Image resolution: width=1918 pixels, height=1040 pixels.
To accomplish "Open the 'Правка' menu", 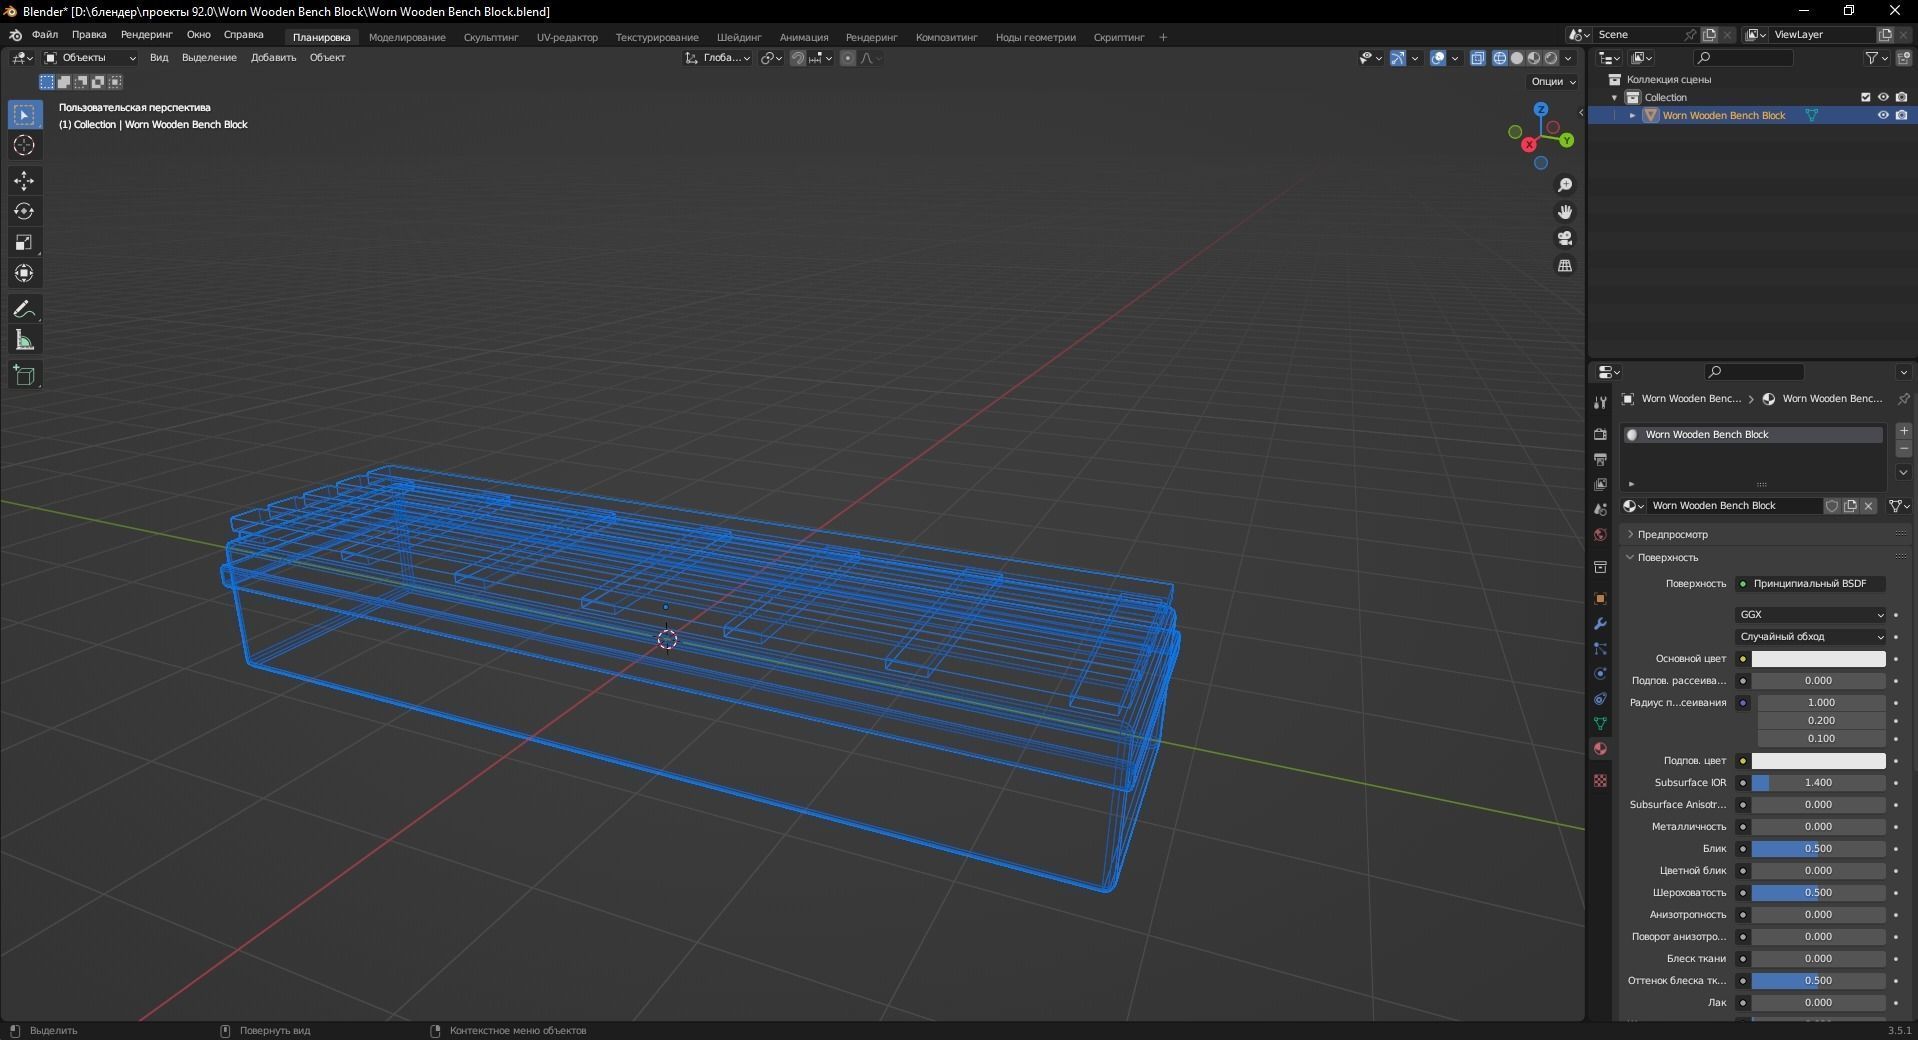I will [89, 35].
